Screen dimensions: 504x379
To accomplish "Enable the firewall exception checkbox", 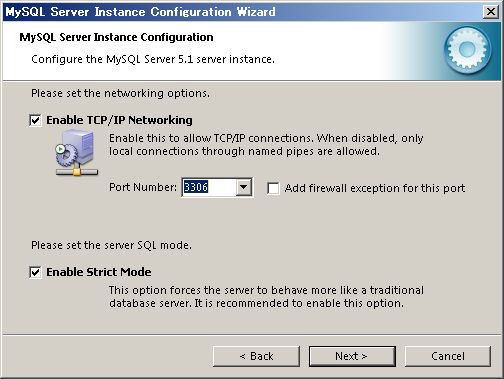I will tap(273, 188).
